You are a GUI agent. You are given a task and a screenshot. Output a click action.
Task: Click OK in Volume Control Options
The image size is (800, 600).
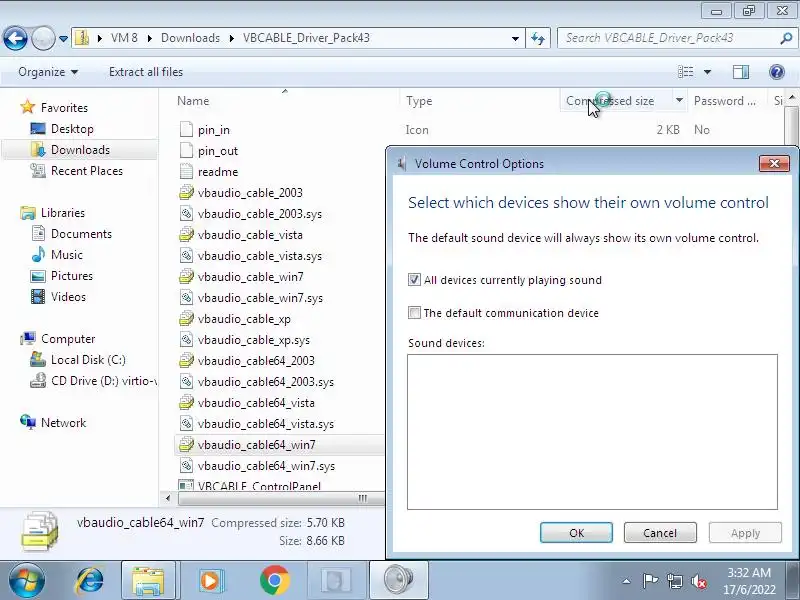[576, 533]
